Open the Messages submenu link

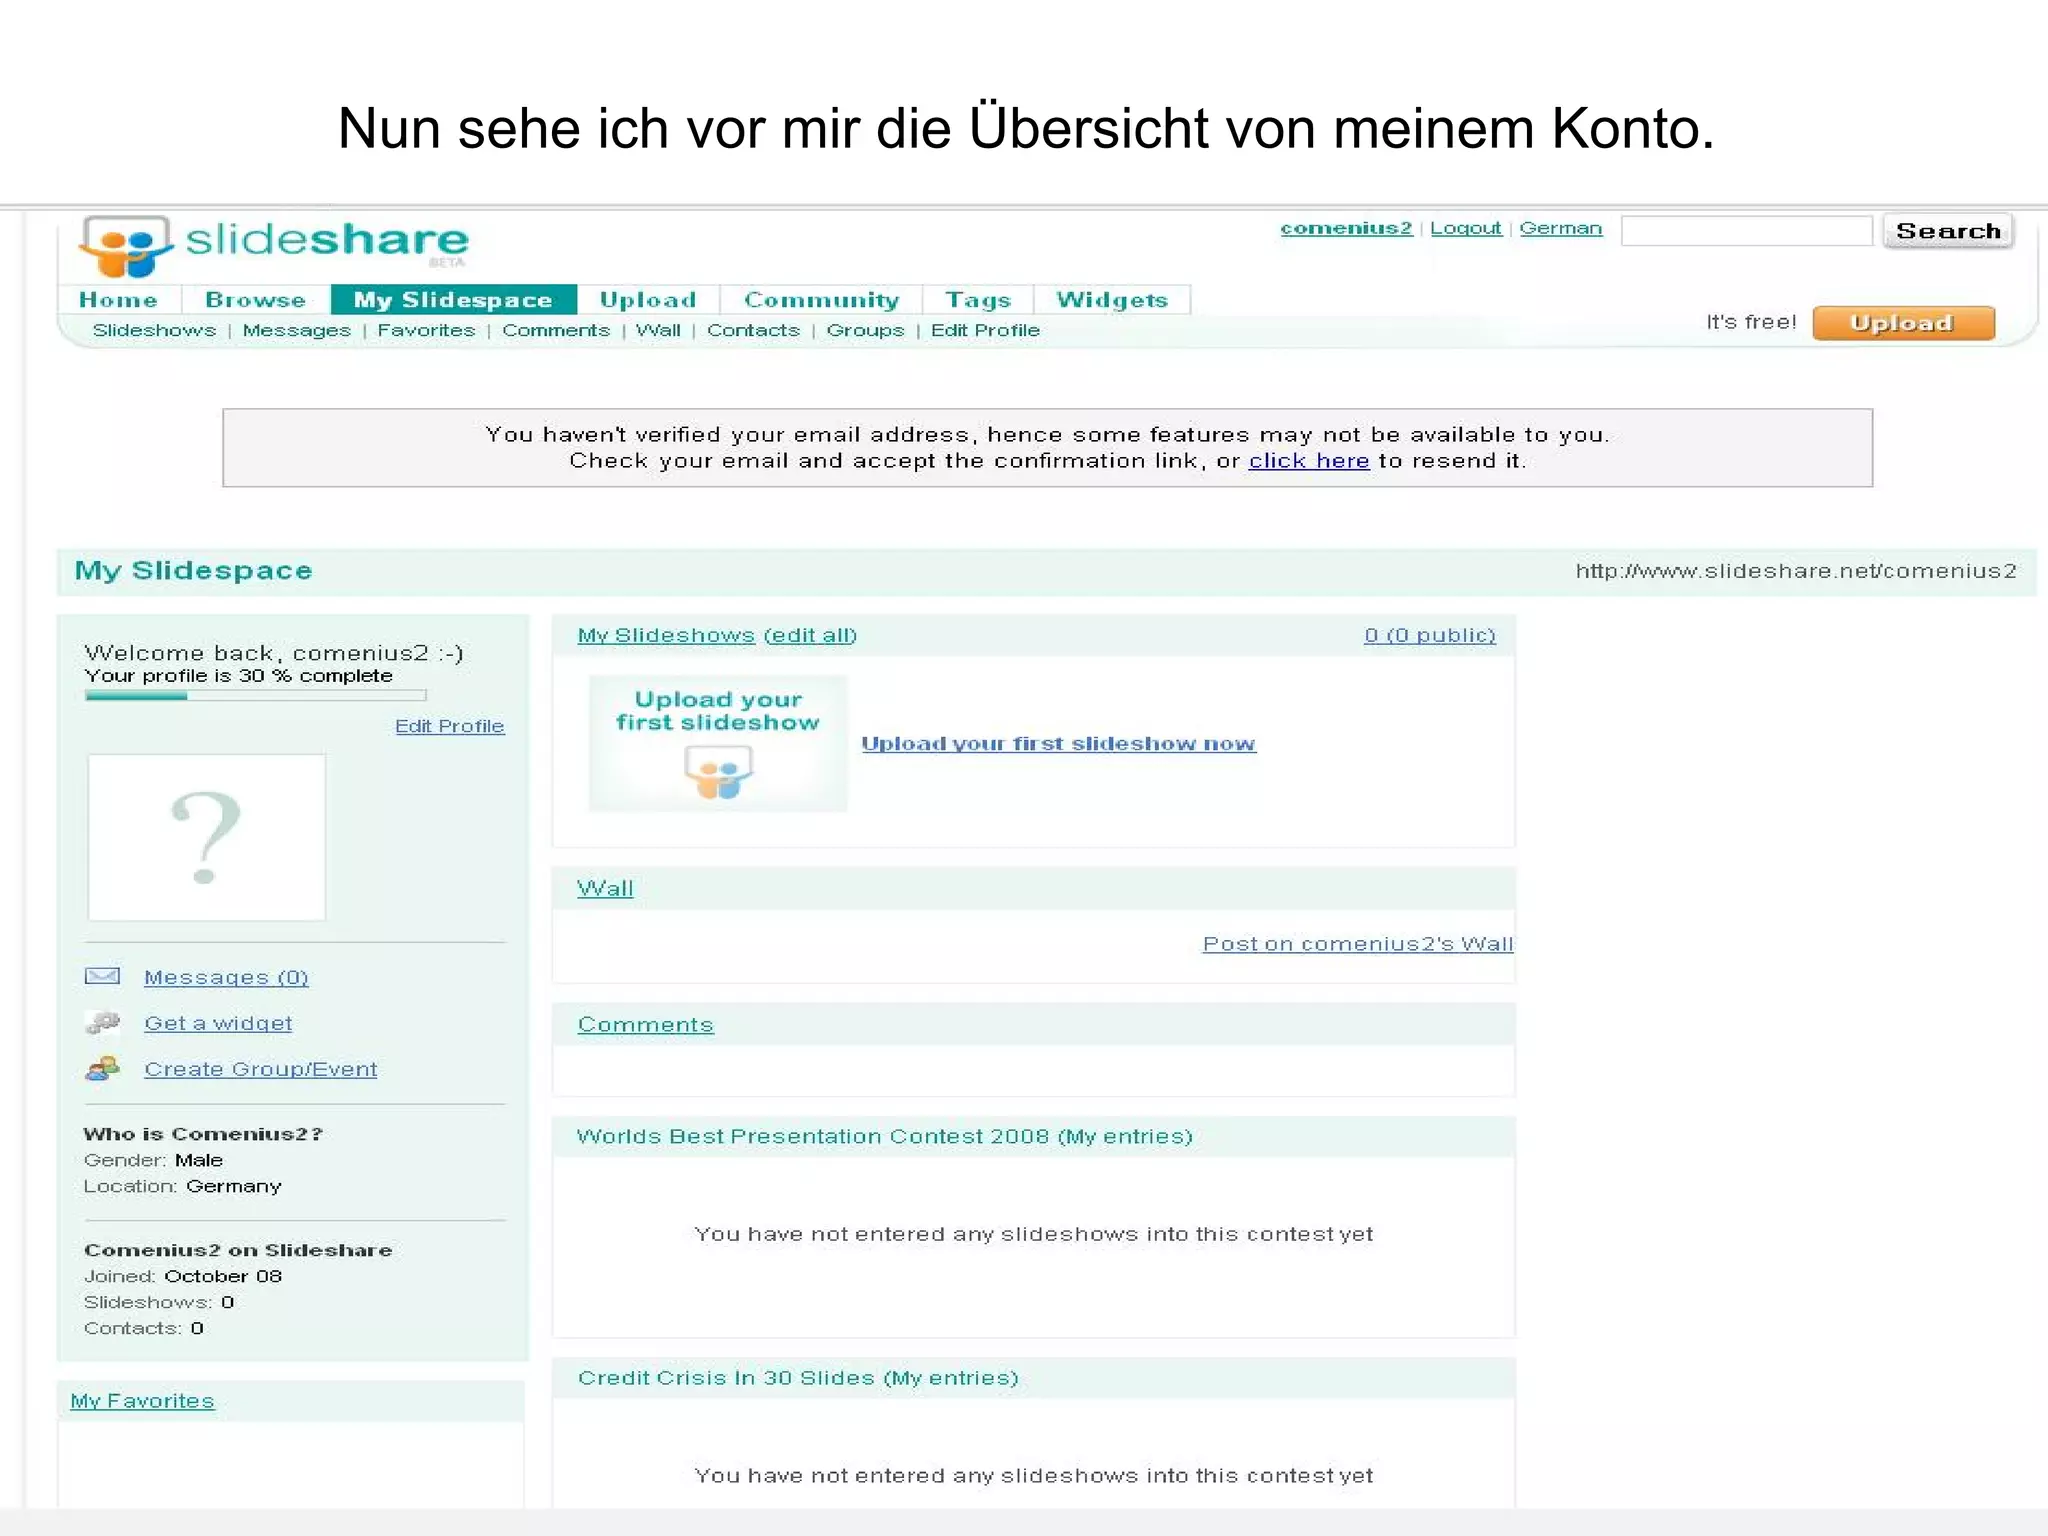point(297,330)
